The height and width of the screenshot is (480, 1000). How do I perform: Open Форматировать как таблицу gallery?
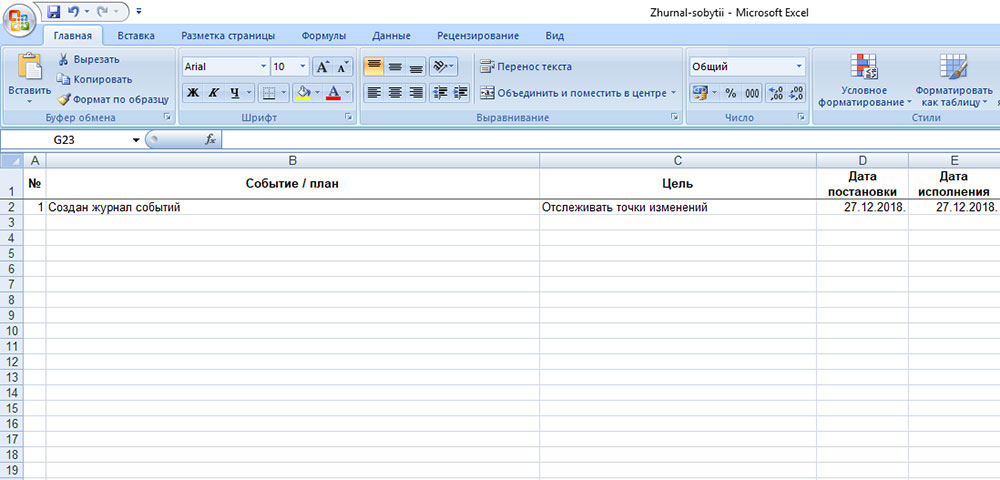[954, 80]
